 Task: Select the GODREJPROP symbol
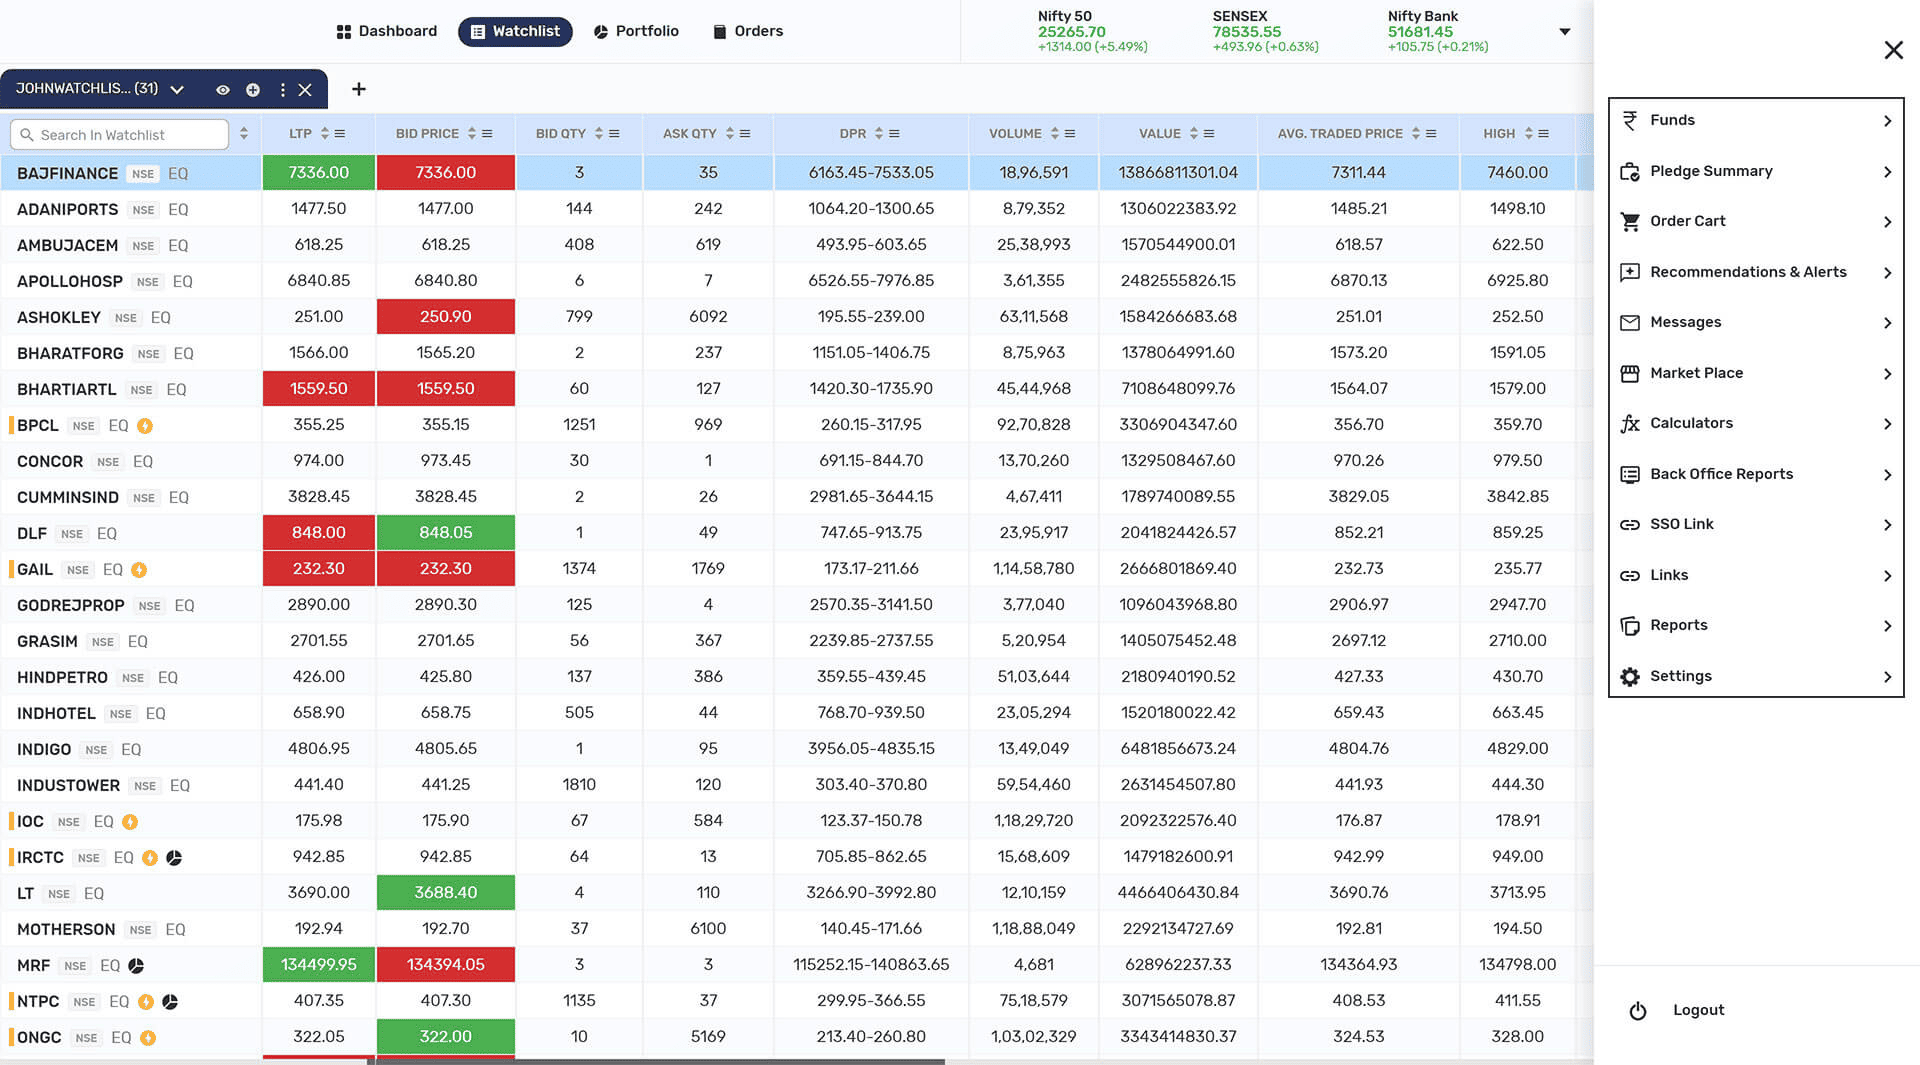coord(71,606)
